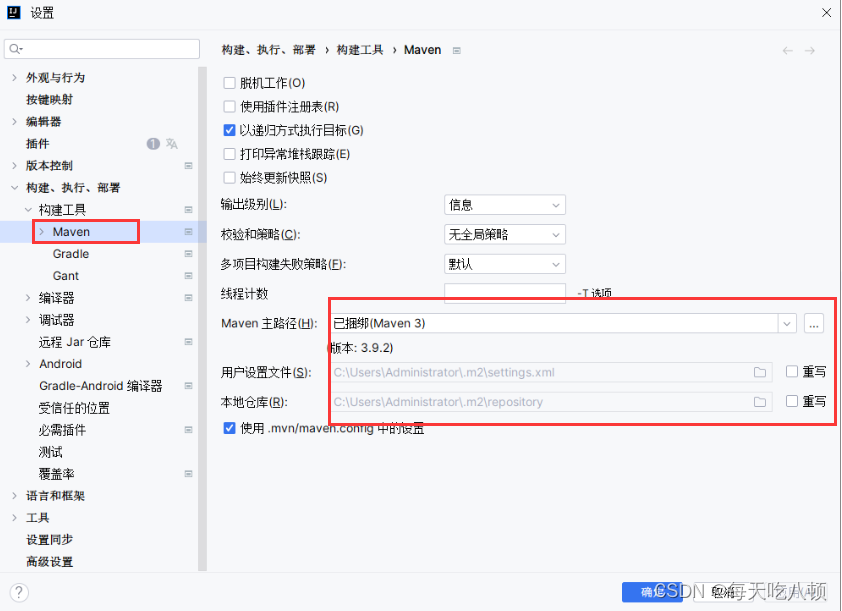The image size is (842, 611).
Task: Click the 本地仓库 path field
Action: [x=551, y=402]
